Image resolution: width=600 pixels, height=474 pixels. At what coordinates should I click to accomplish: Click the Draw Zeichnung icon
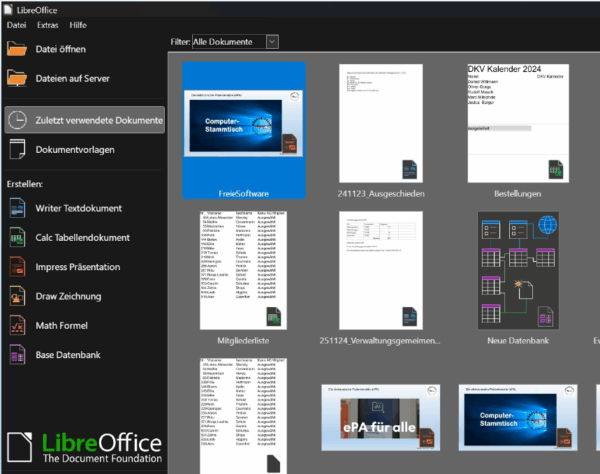(18, 296)
